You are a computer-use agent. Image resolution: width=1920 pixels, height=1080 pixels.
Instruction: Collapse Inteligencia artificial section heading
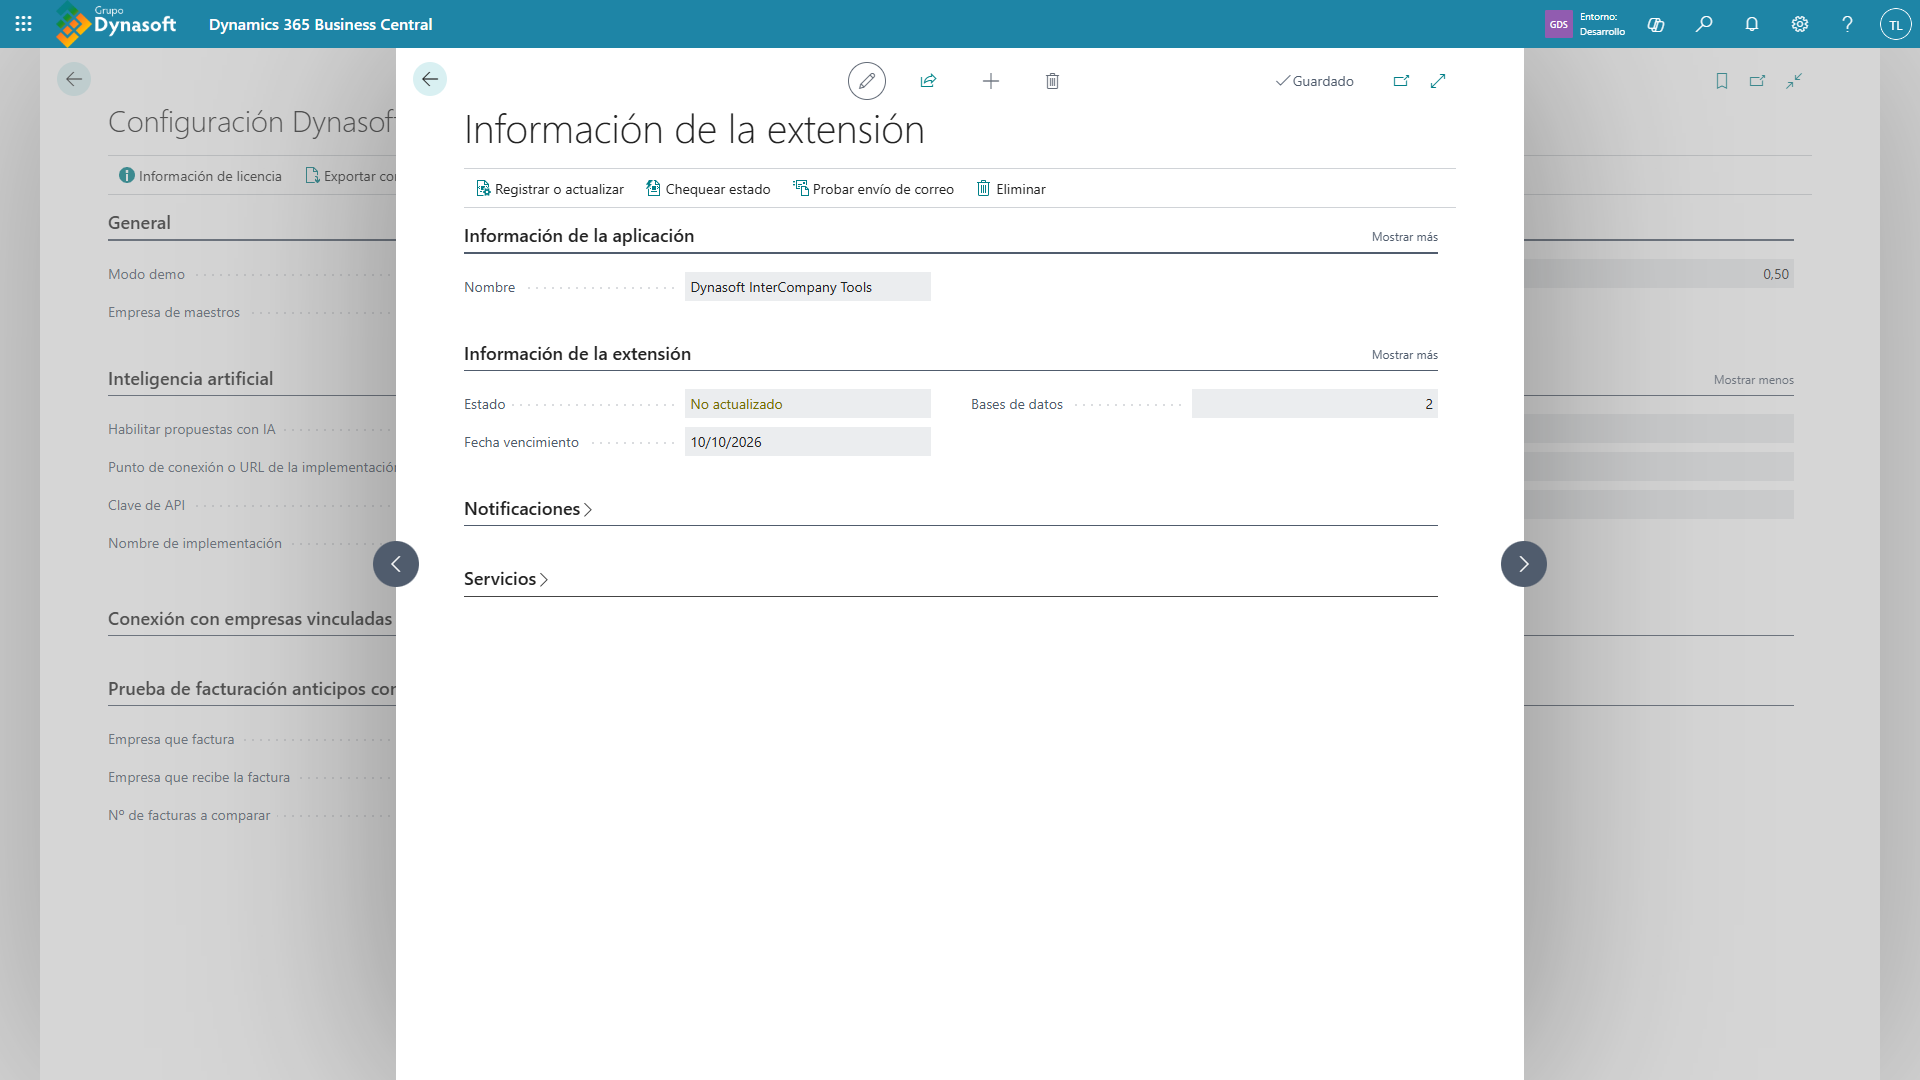190,379
